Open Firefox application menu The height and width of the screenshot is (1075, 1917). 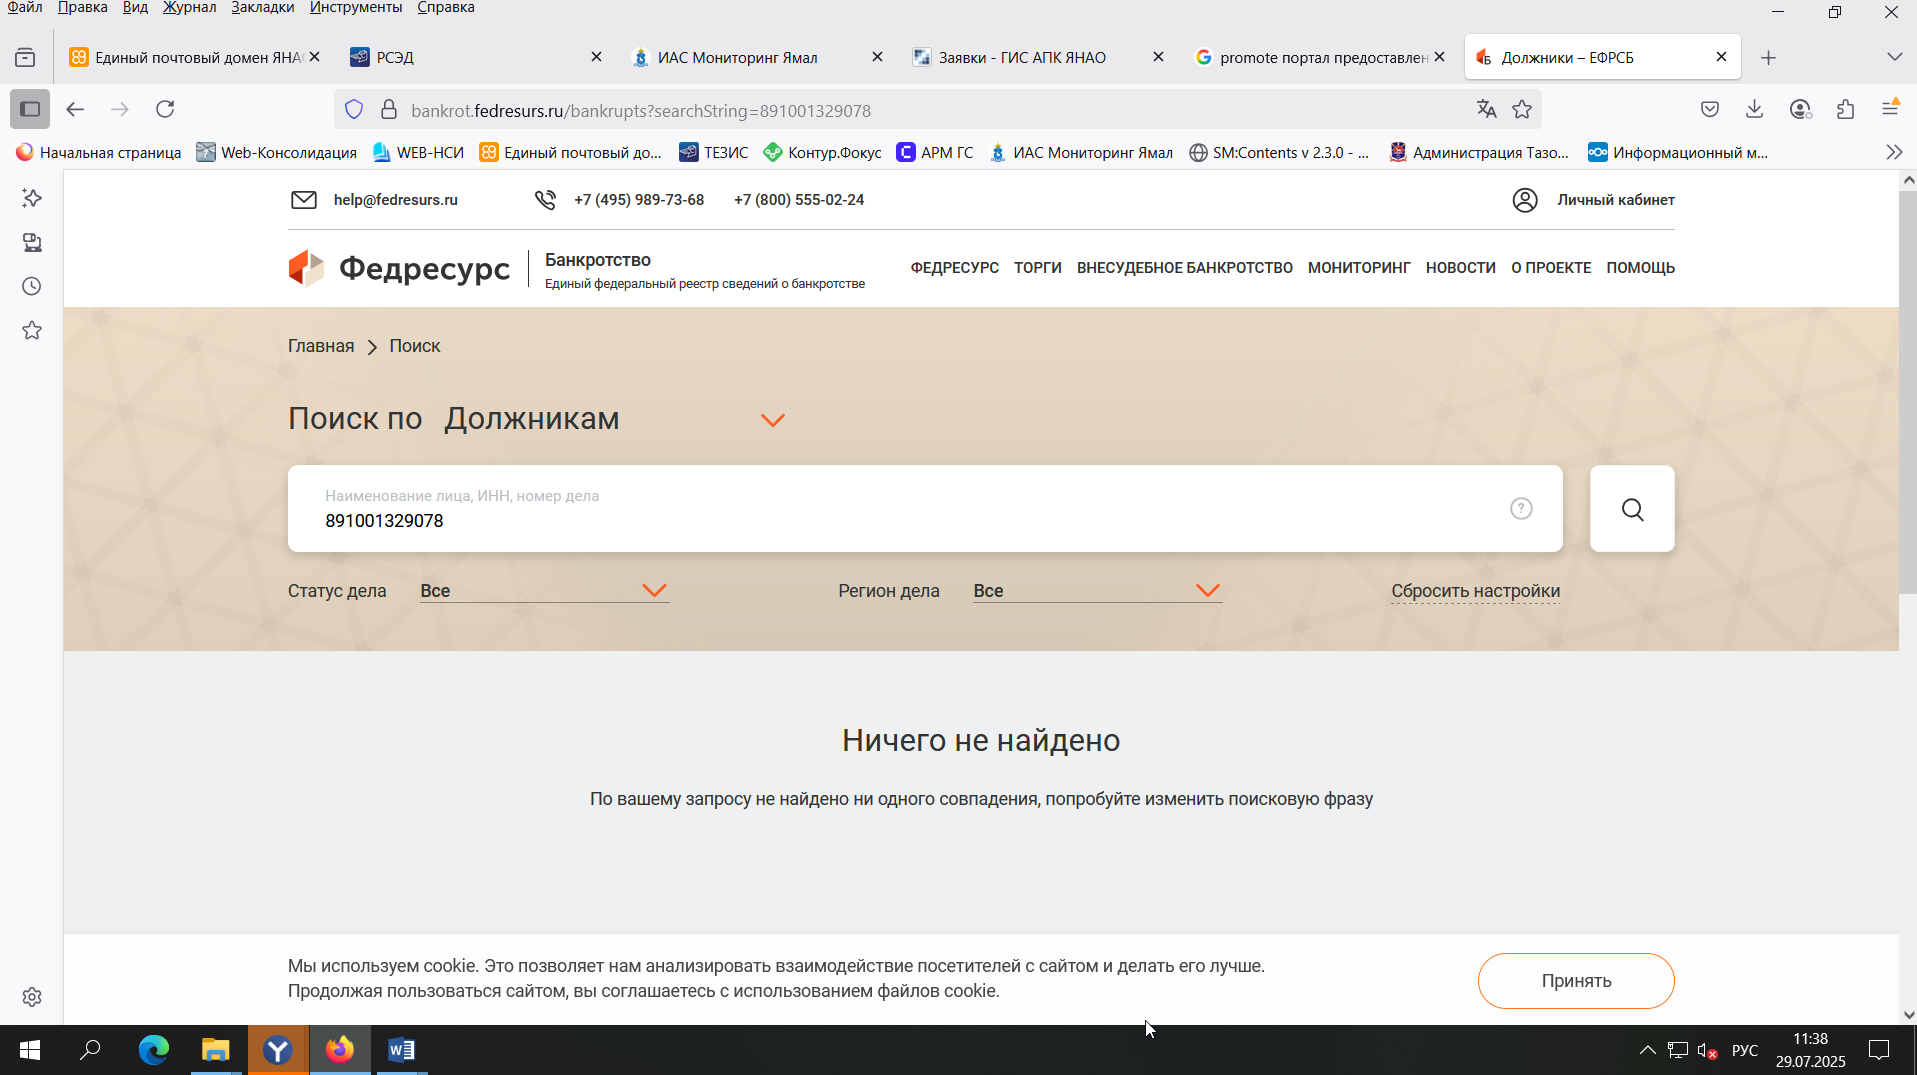[x=1890, y=109]
